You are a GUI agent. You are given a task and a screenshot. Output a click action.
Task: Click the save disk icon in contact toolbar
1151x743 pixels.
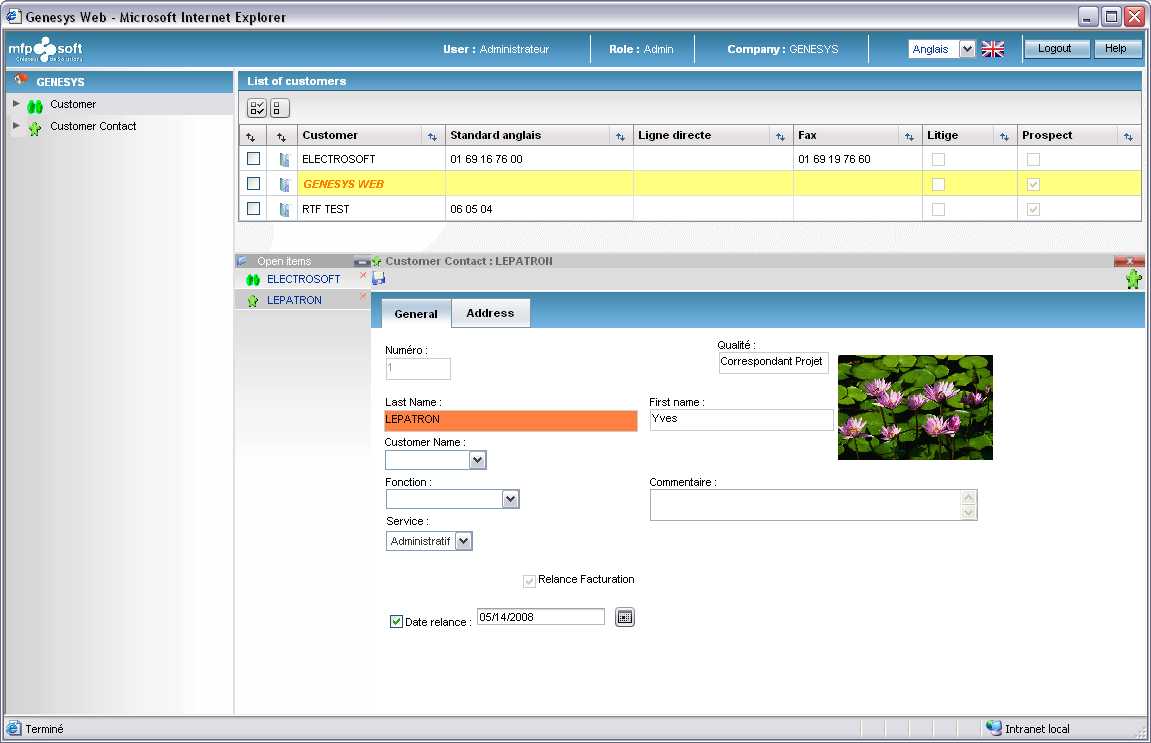click(x=379, y=279)
